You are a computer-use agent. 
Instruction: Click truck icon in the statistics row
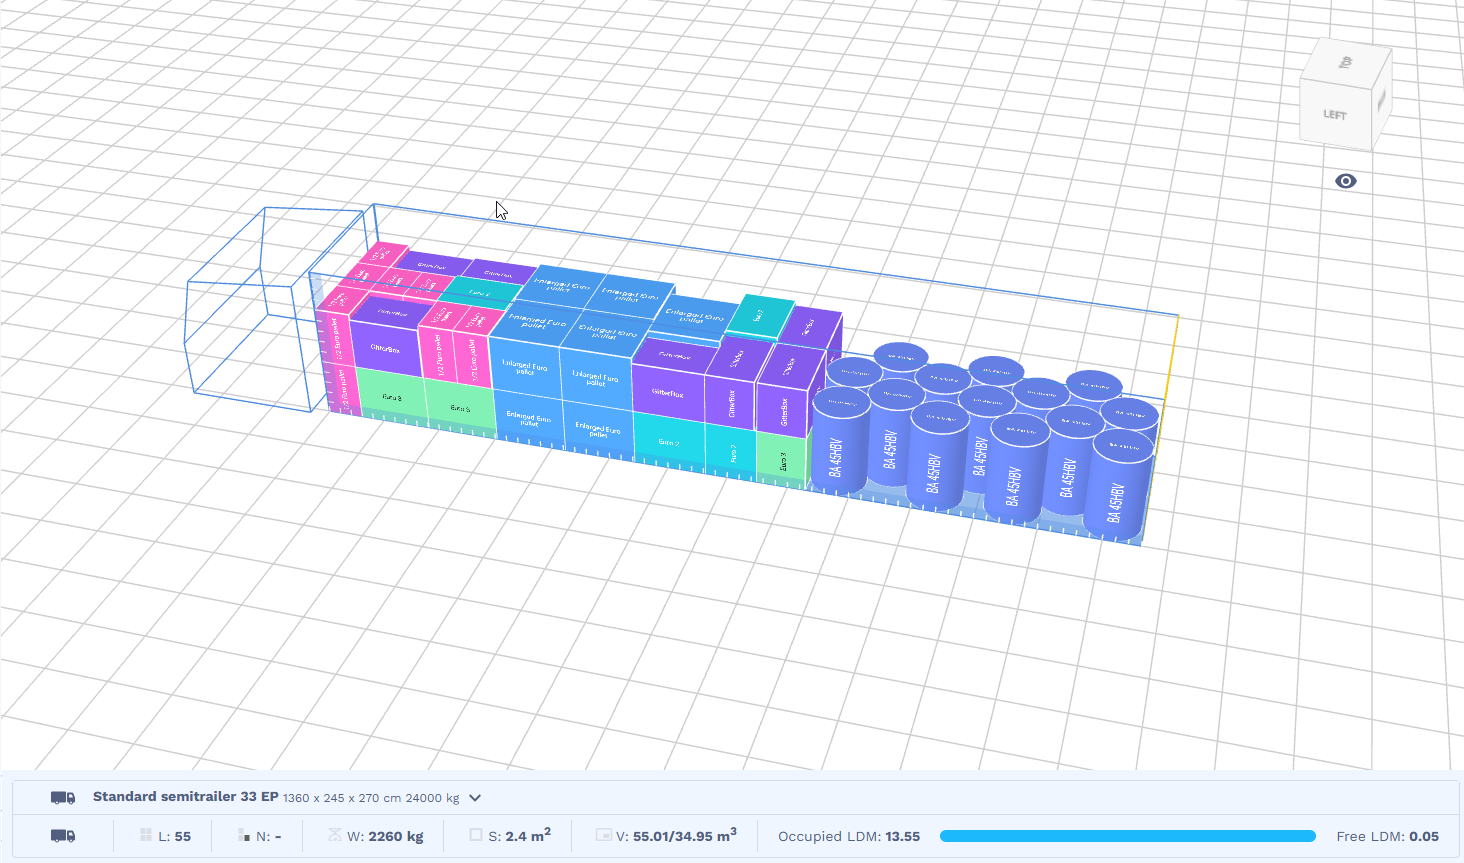pos(63,836)
